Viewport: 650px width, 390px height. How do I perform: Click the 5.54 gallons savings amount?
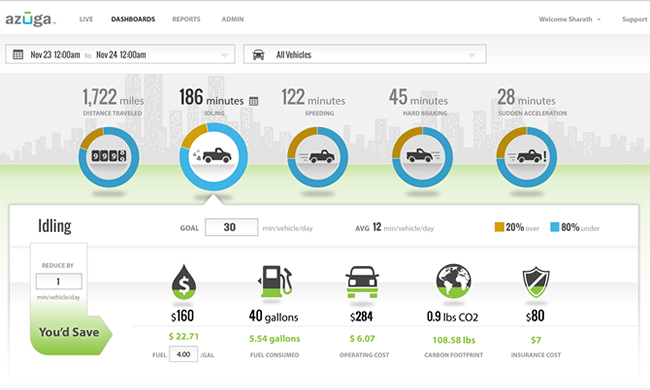coord(274,339)
